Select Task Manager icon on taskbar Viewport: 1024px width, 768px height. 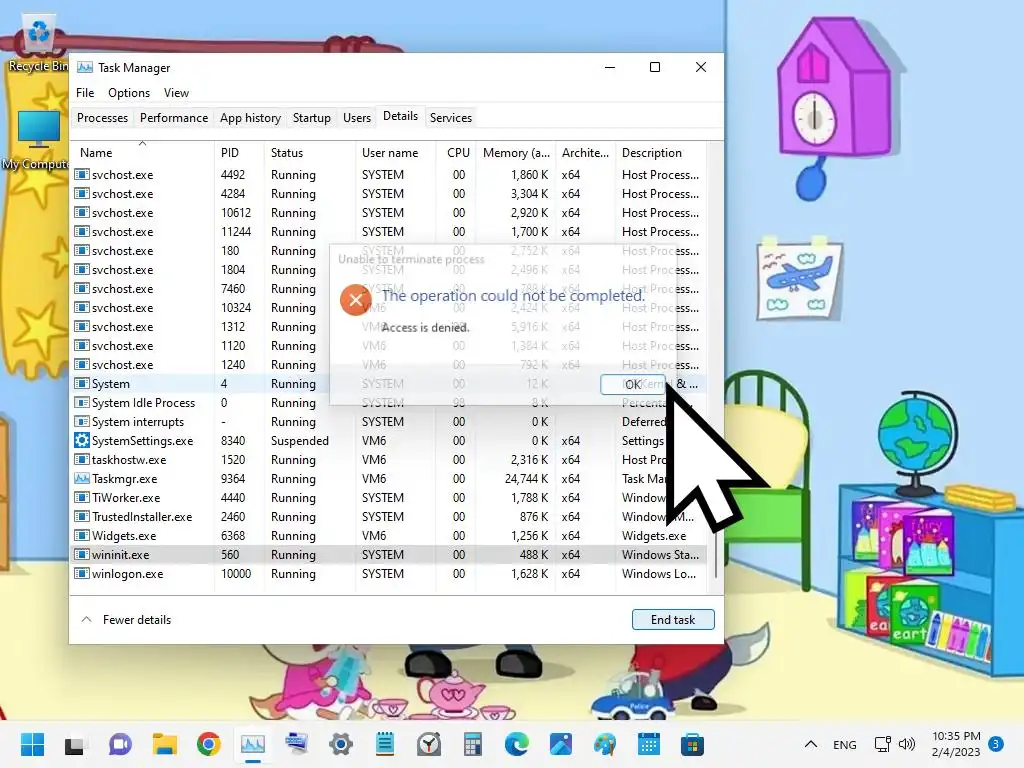252,744
